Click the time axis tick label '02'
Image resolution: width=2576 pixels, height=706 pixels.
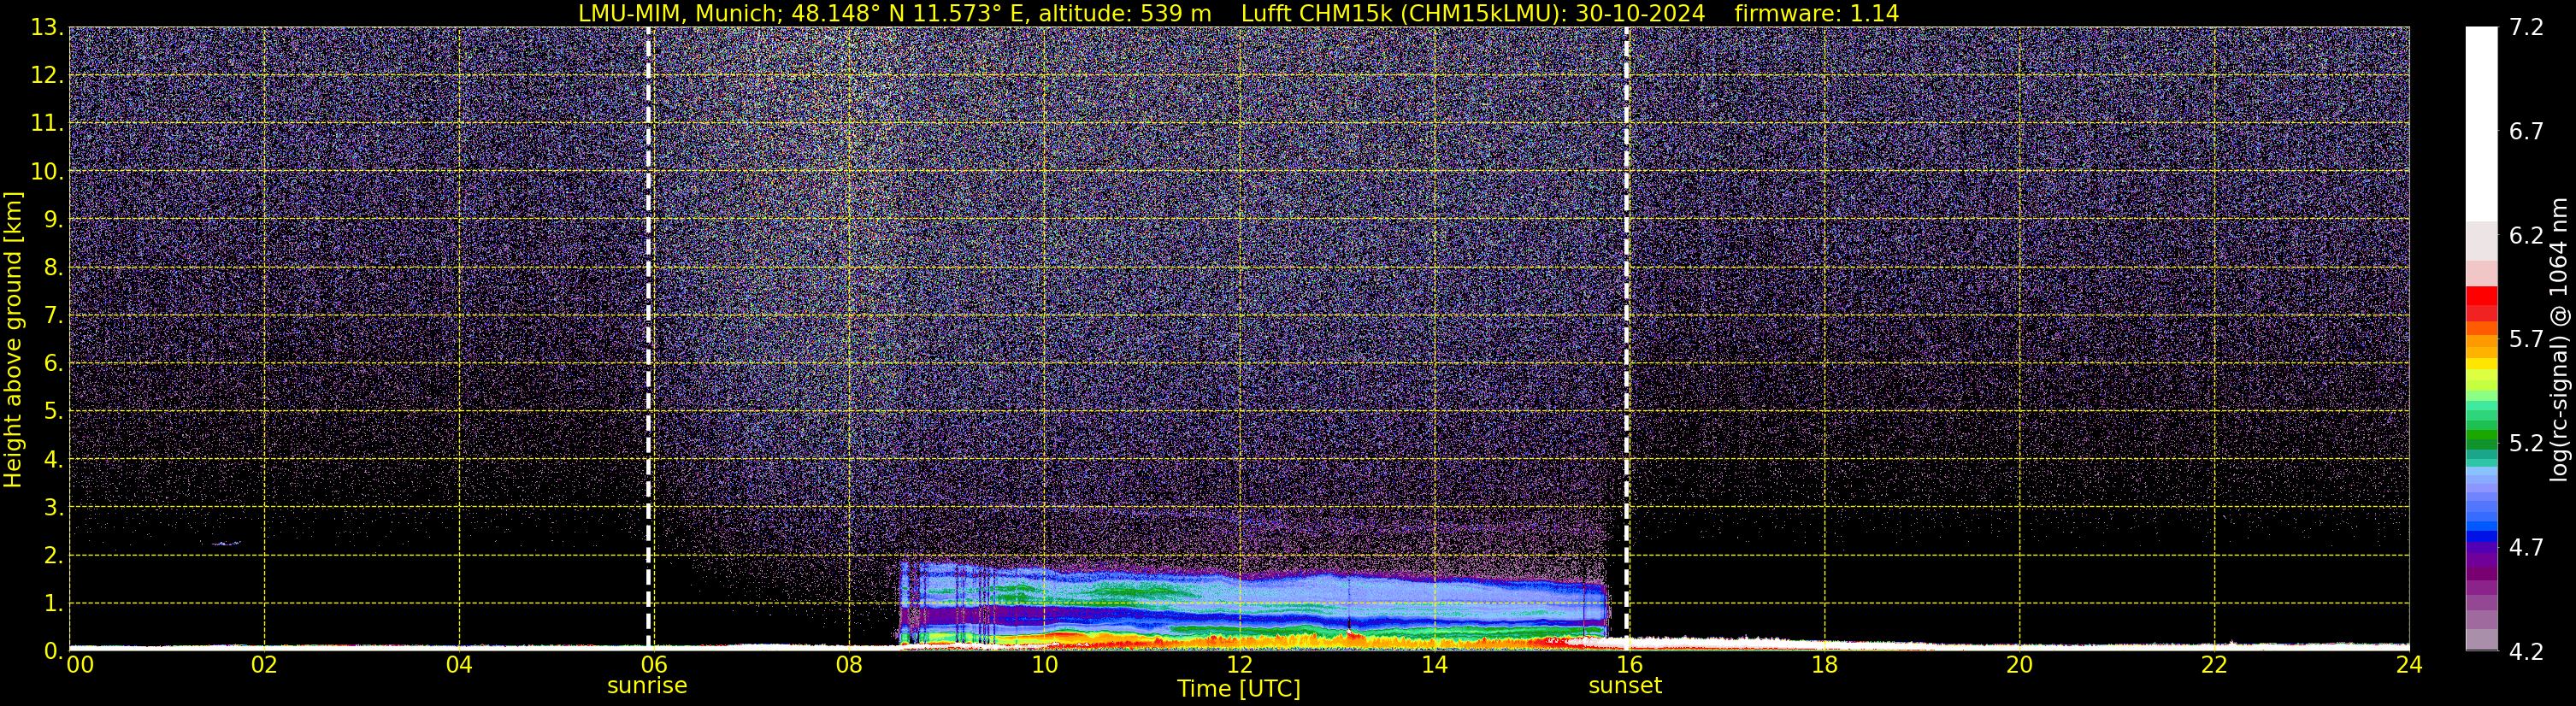(264, 665)
